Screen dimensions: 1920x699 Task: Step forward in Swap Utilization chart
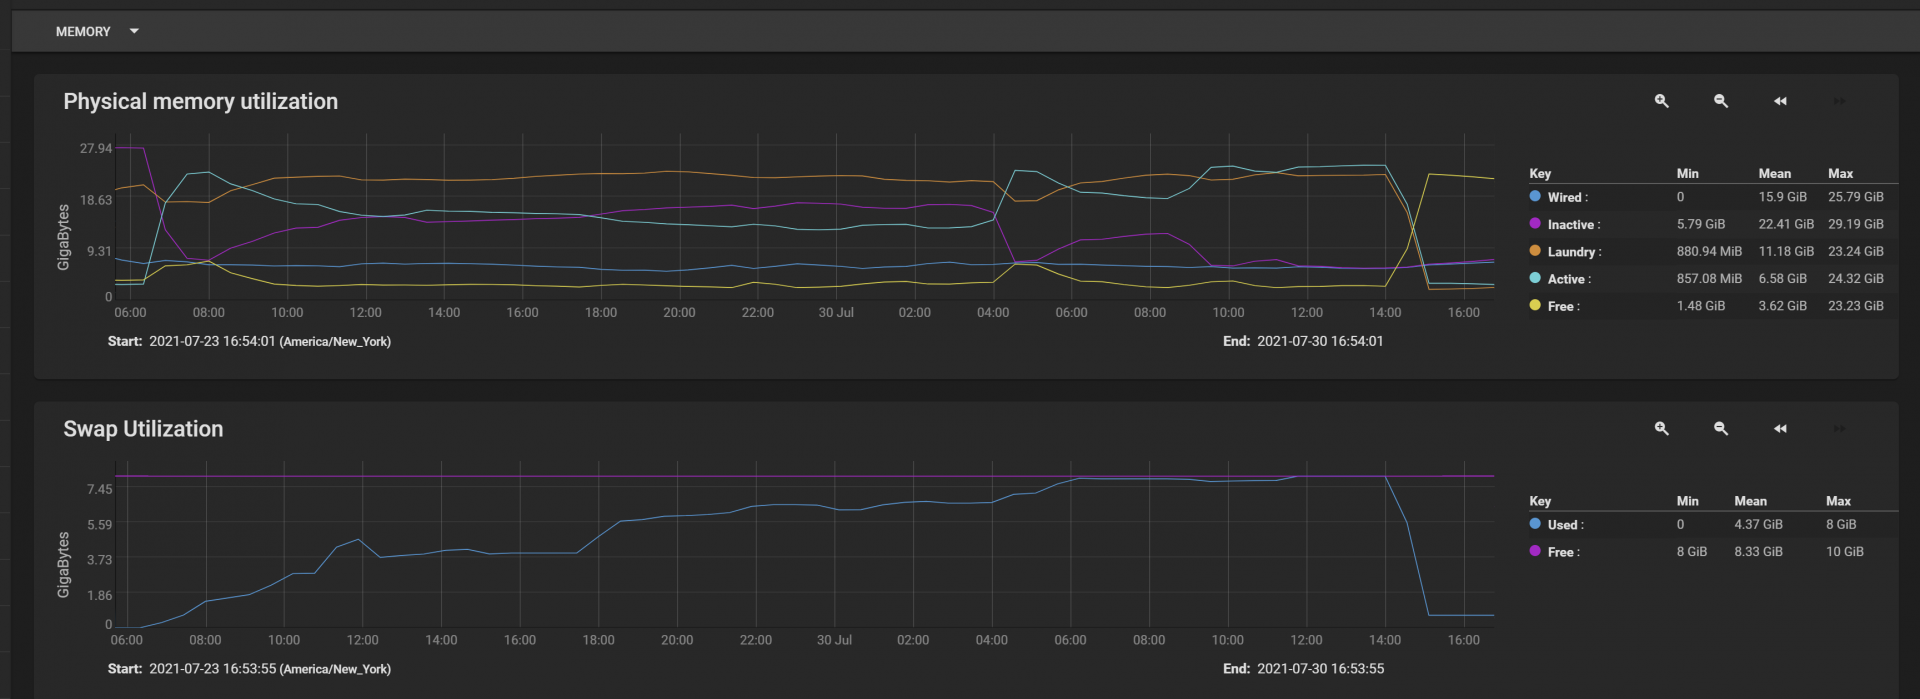pos(1839,428)
